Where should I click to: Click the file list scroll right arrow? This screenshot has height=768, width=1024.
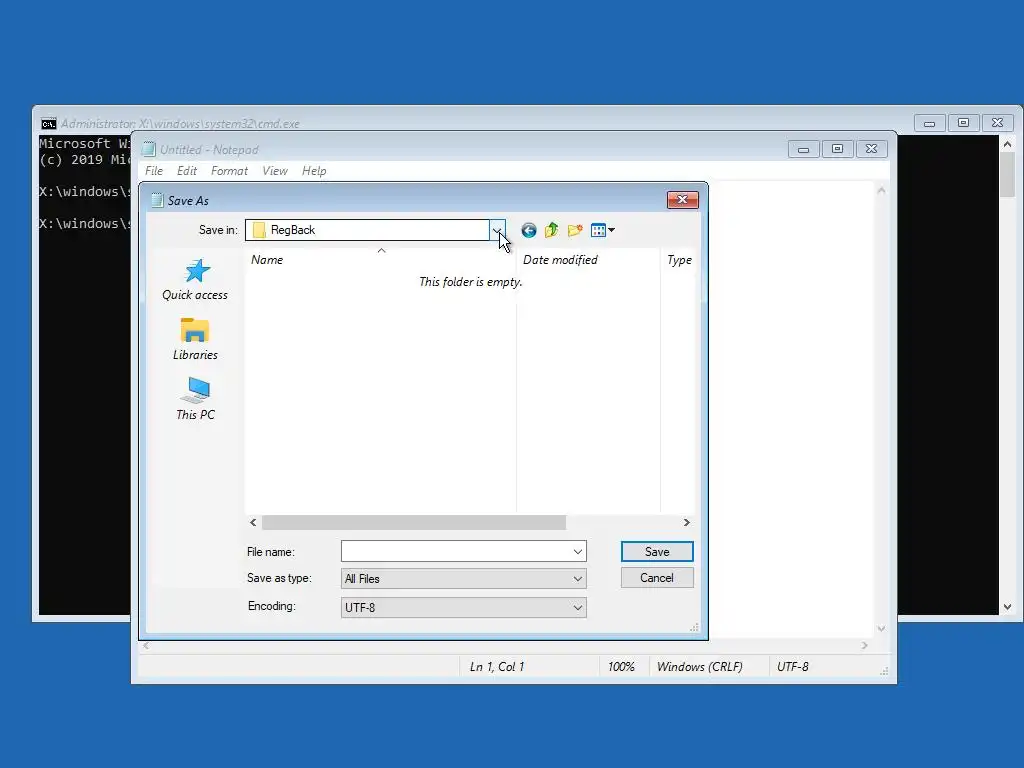(686, 522)
